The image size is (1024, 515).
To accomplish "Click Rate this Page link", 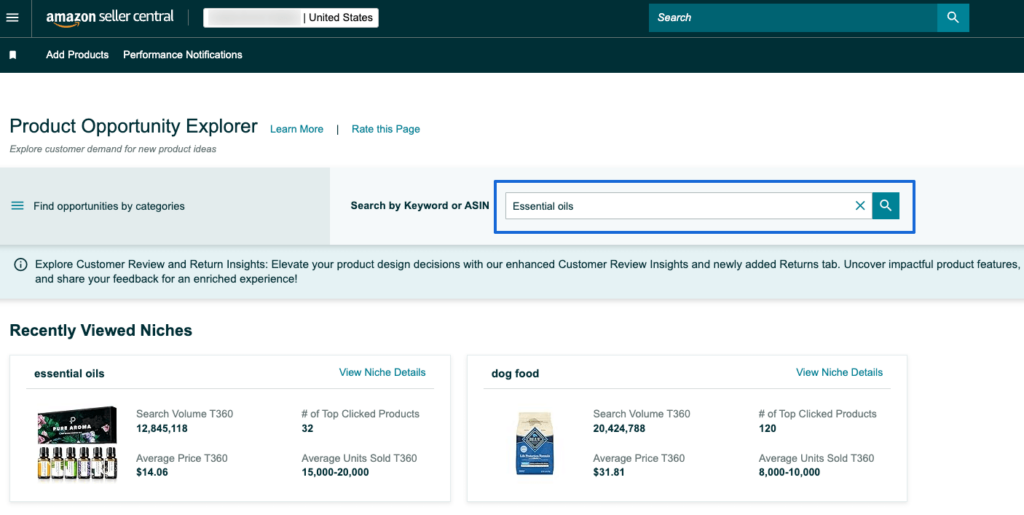I will click(385, 129).
